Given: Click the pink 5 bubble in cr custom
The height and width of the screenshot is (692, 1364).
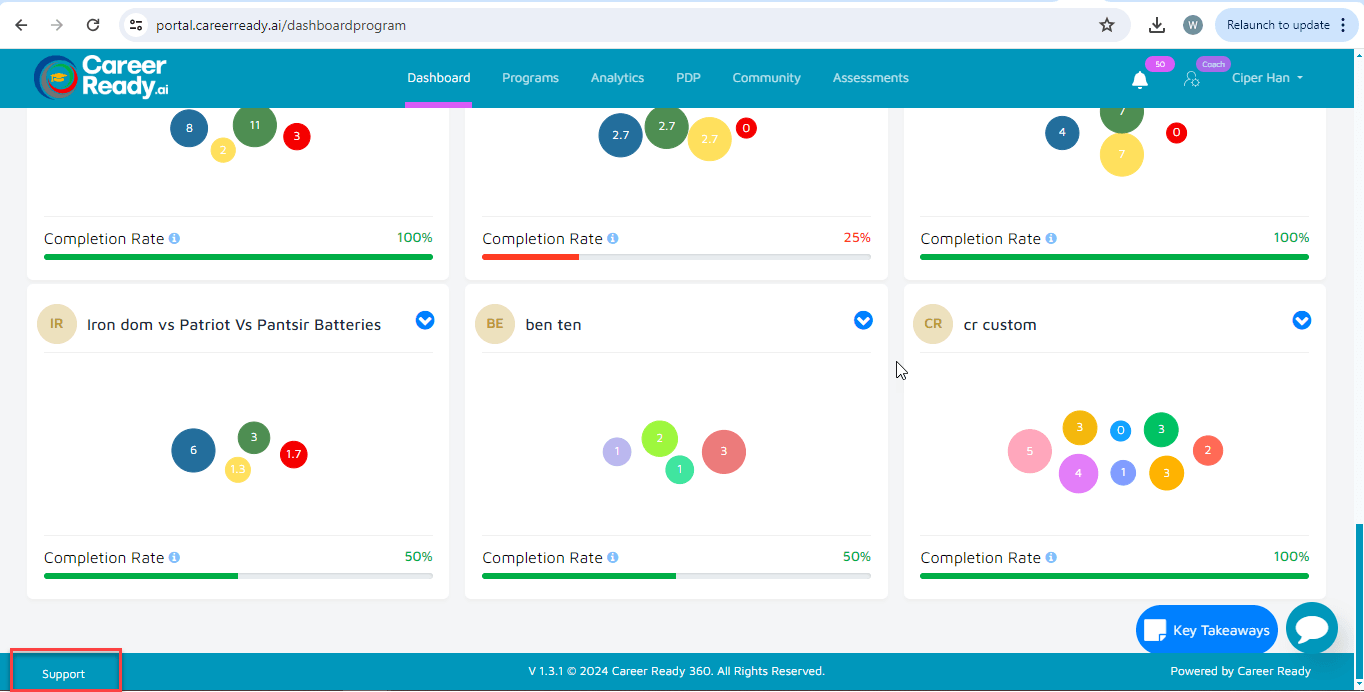Looking at the screenshot, I should pos(1029,452).
